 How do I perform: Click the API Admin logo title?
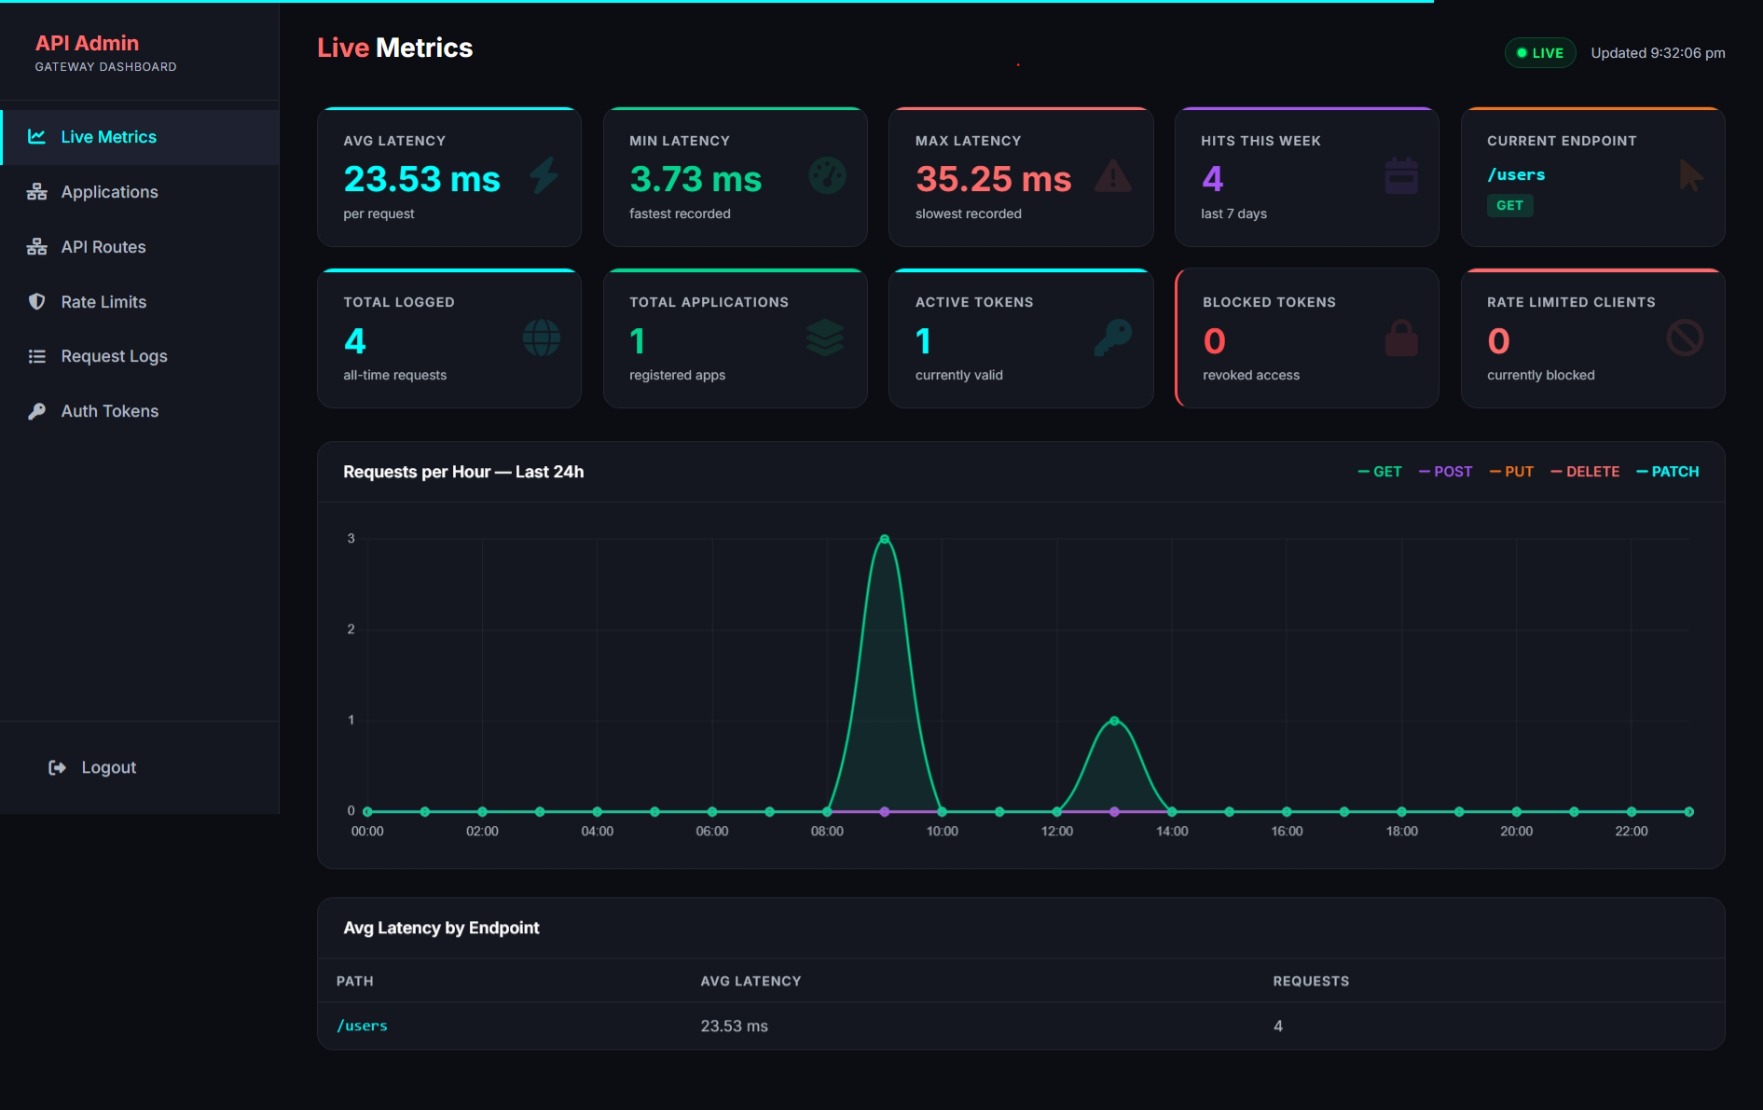pyautogui.click(x=87, y=43)
